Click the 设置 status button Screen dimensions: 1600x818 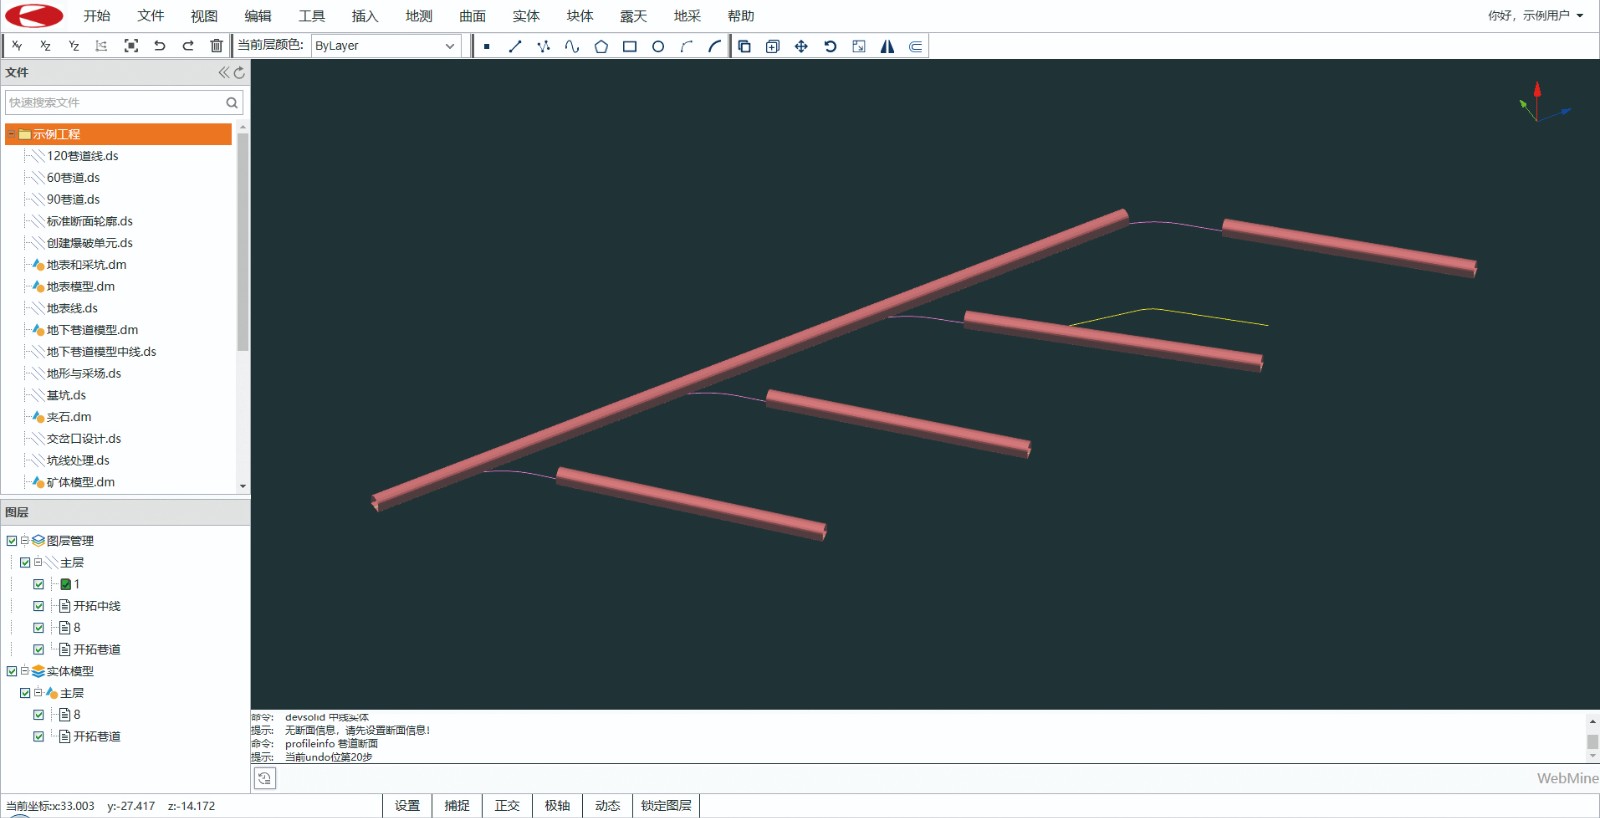click(407, 806)
